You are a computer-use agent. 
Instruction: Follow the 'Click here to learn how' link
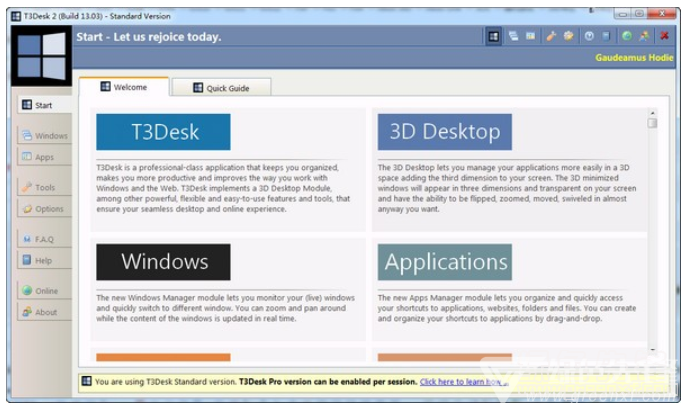[x=464, y=382]
